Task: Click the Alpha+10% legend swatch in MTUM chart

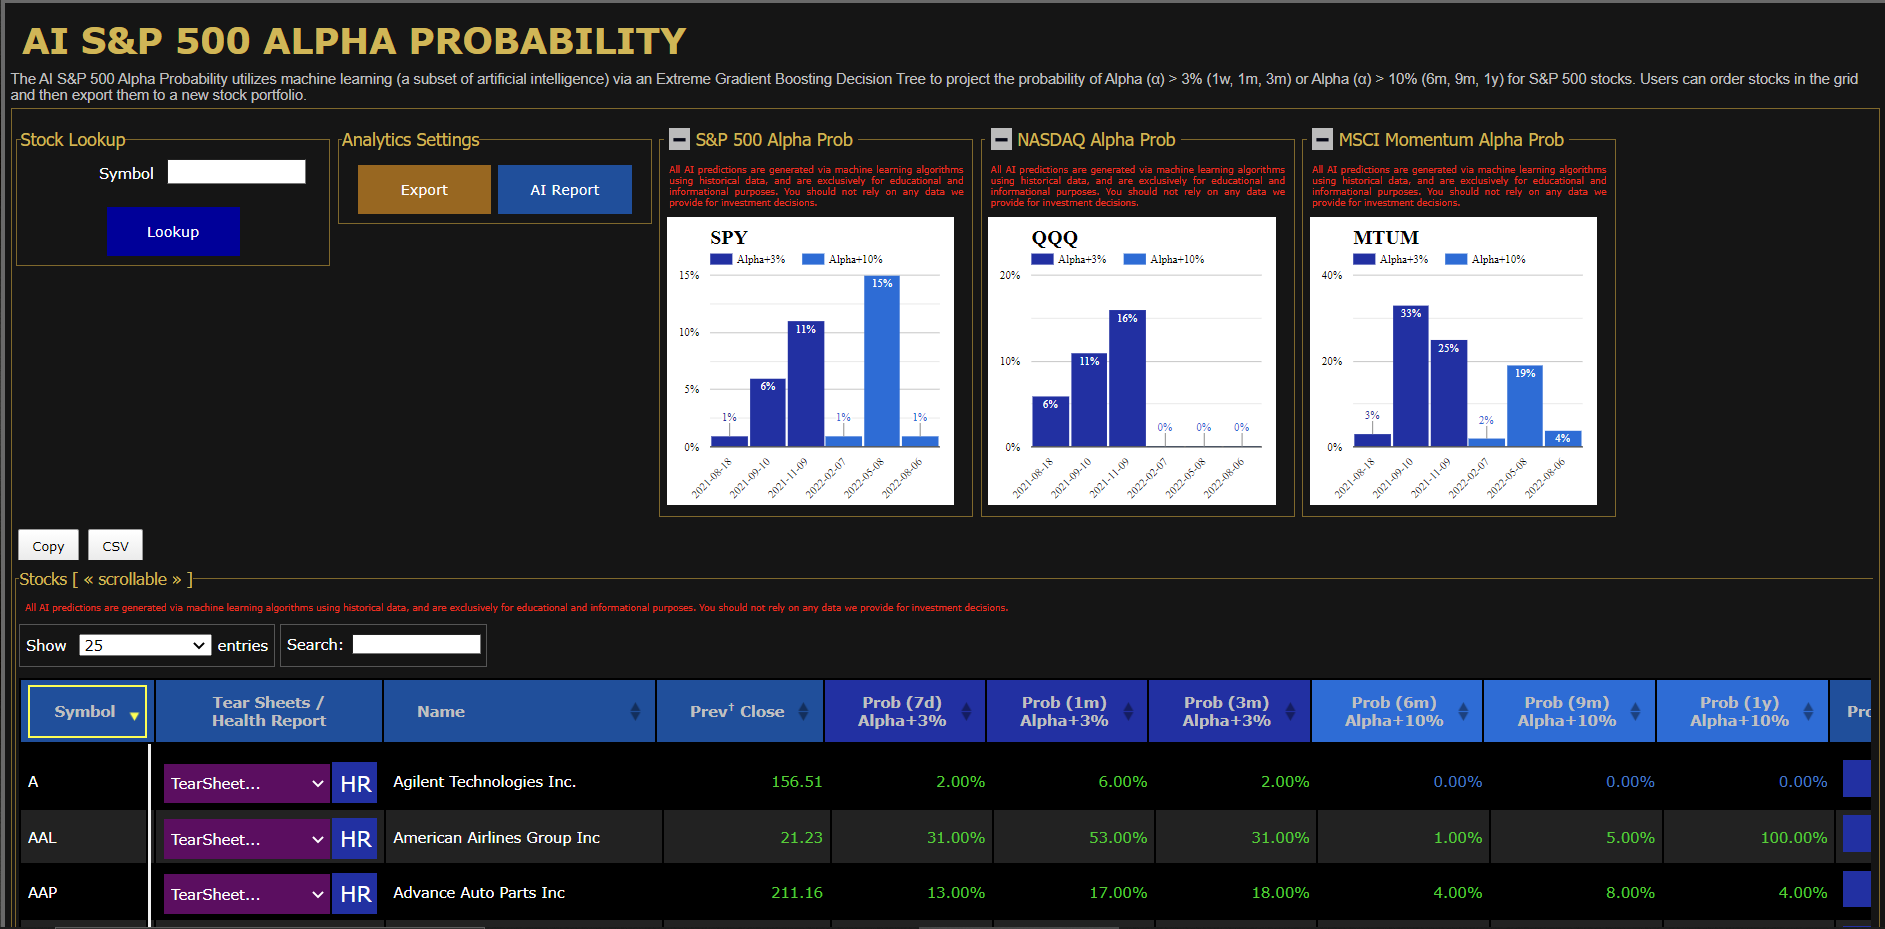Action: [x=1456, y=259]
